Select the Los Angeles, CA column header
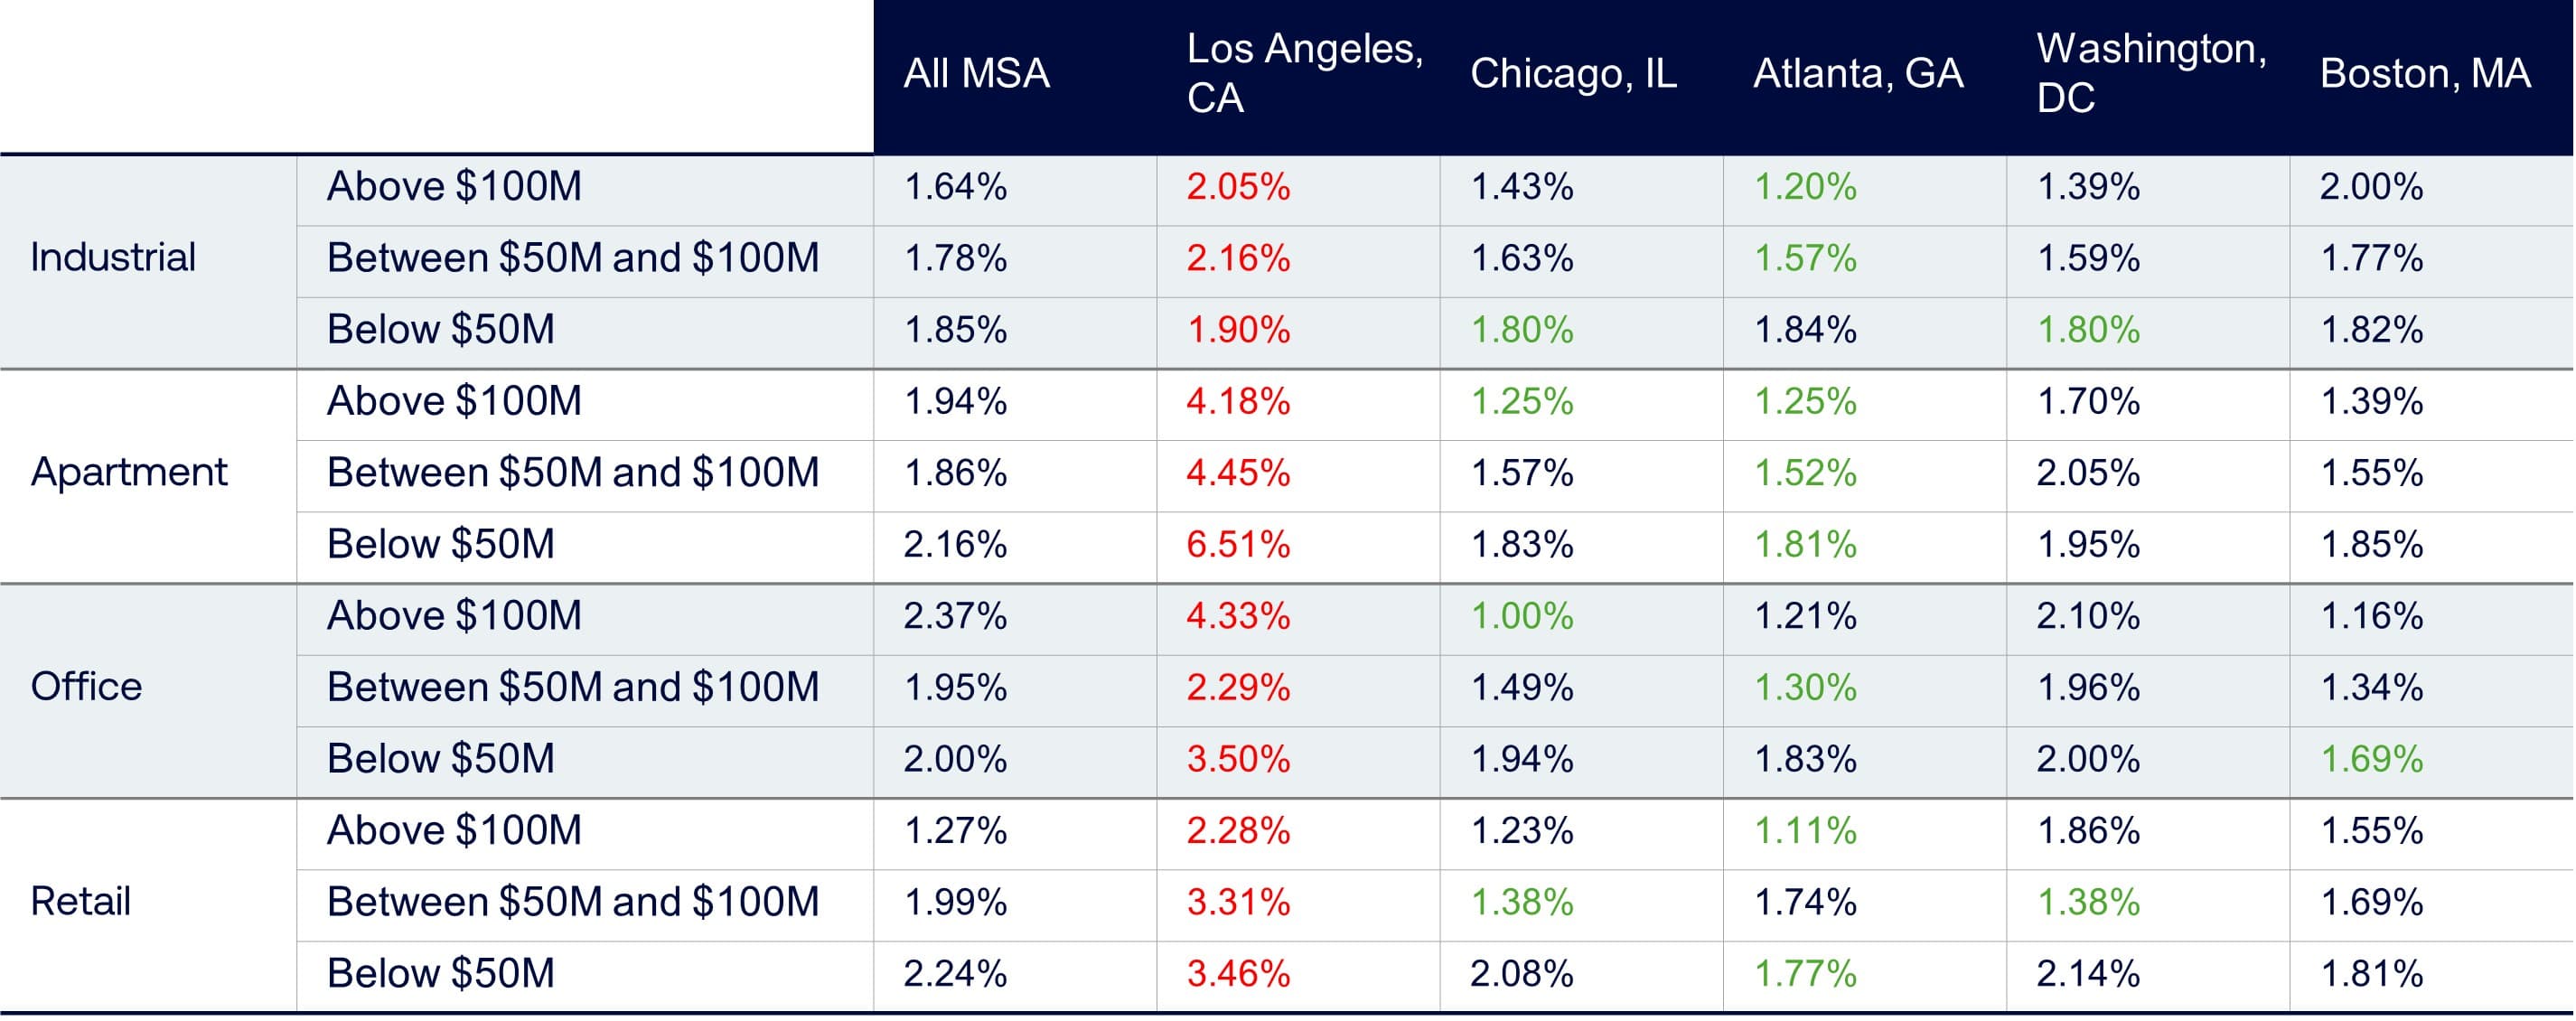The width and height of the screenshot is (2576, 1021). pos(1303,74)
